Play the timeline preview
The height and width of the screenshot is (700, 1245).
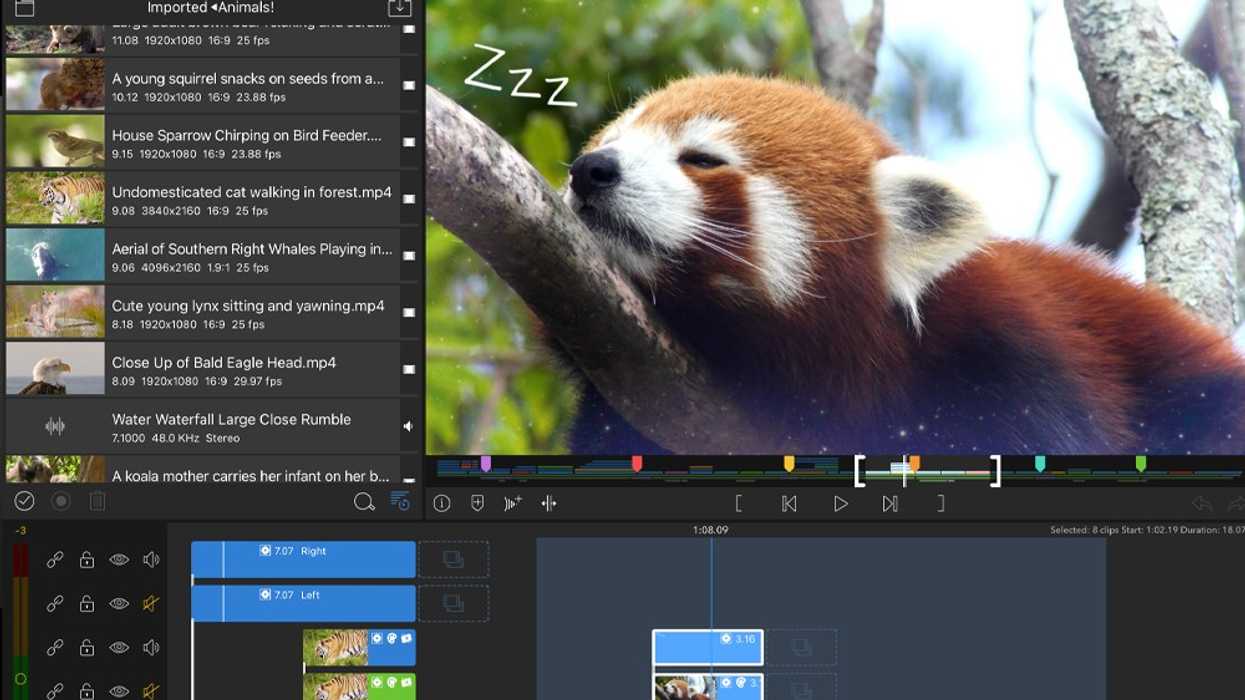841,504
